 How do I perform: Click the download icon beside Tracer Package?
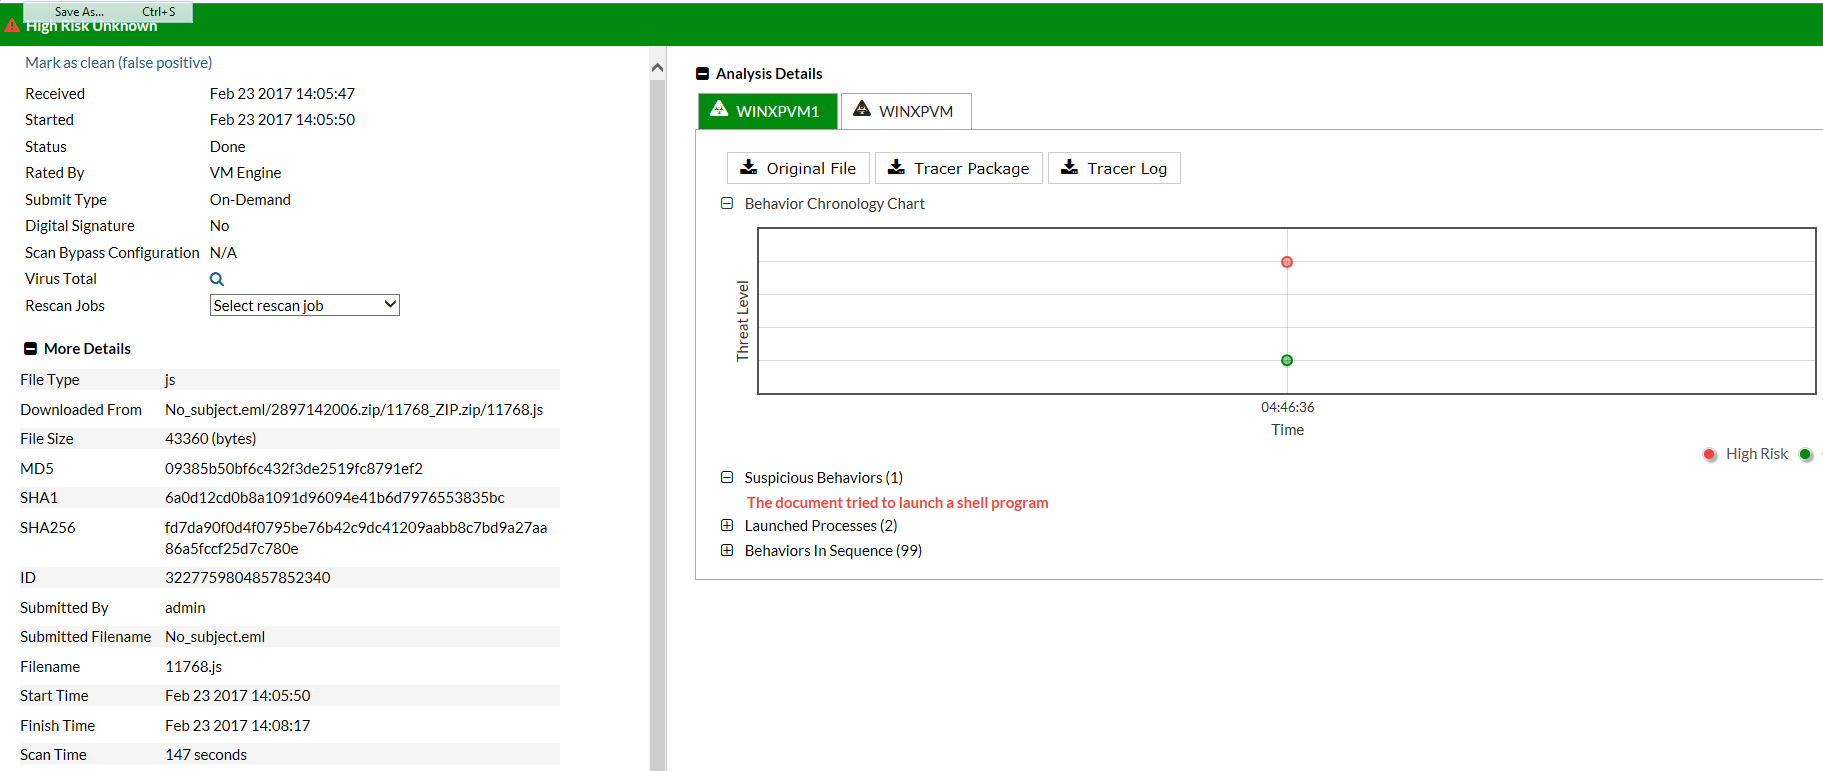tap(896, 167)
